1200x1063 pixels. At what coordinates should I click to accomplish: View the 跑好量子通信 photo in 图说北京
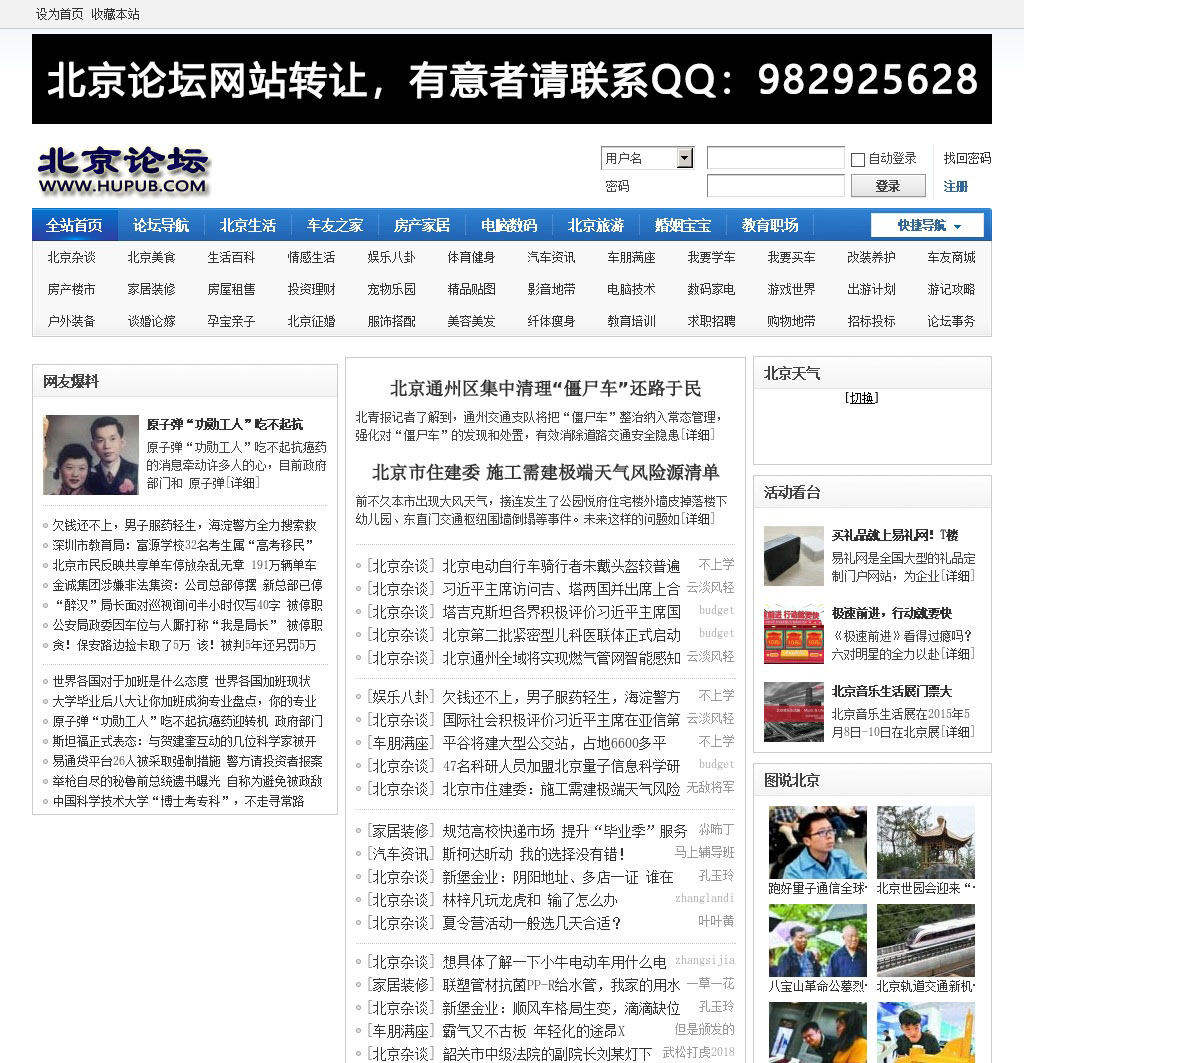click(x=817, y=842)
